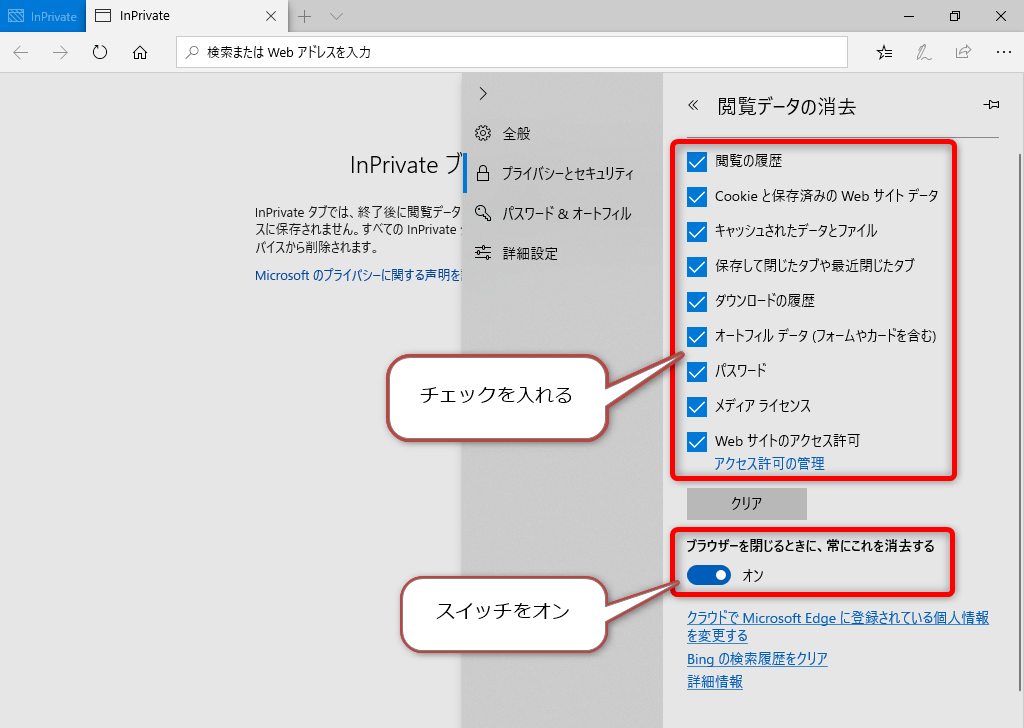This screenshot has width=1024, height=728.
Task: Open アクセス許可の管理 link
Action: point(769,464)
